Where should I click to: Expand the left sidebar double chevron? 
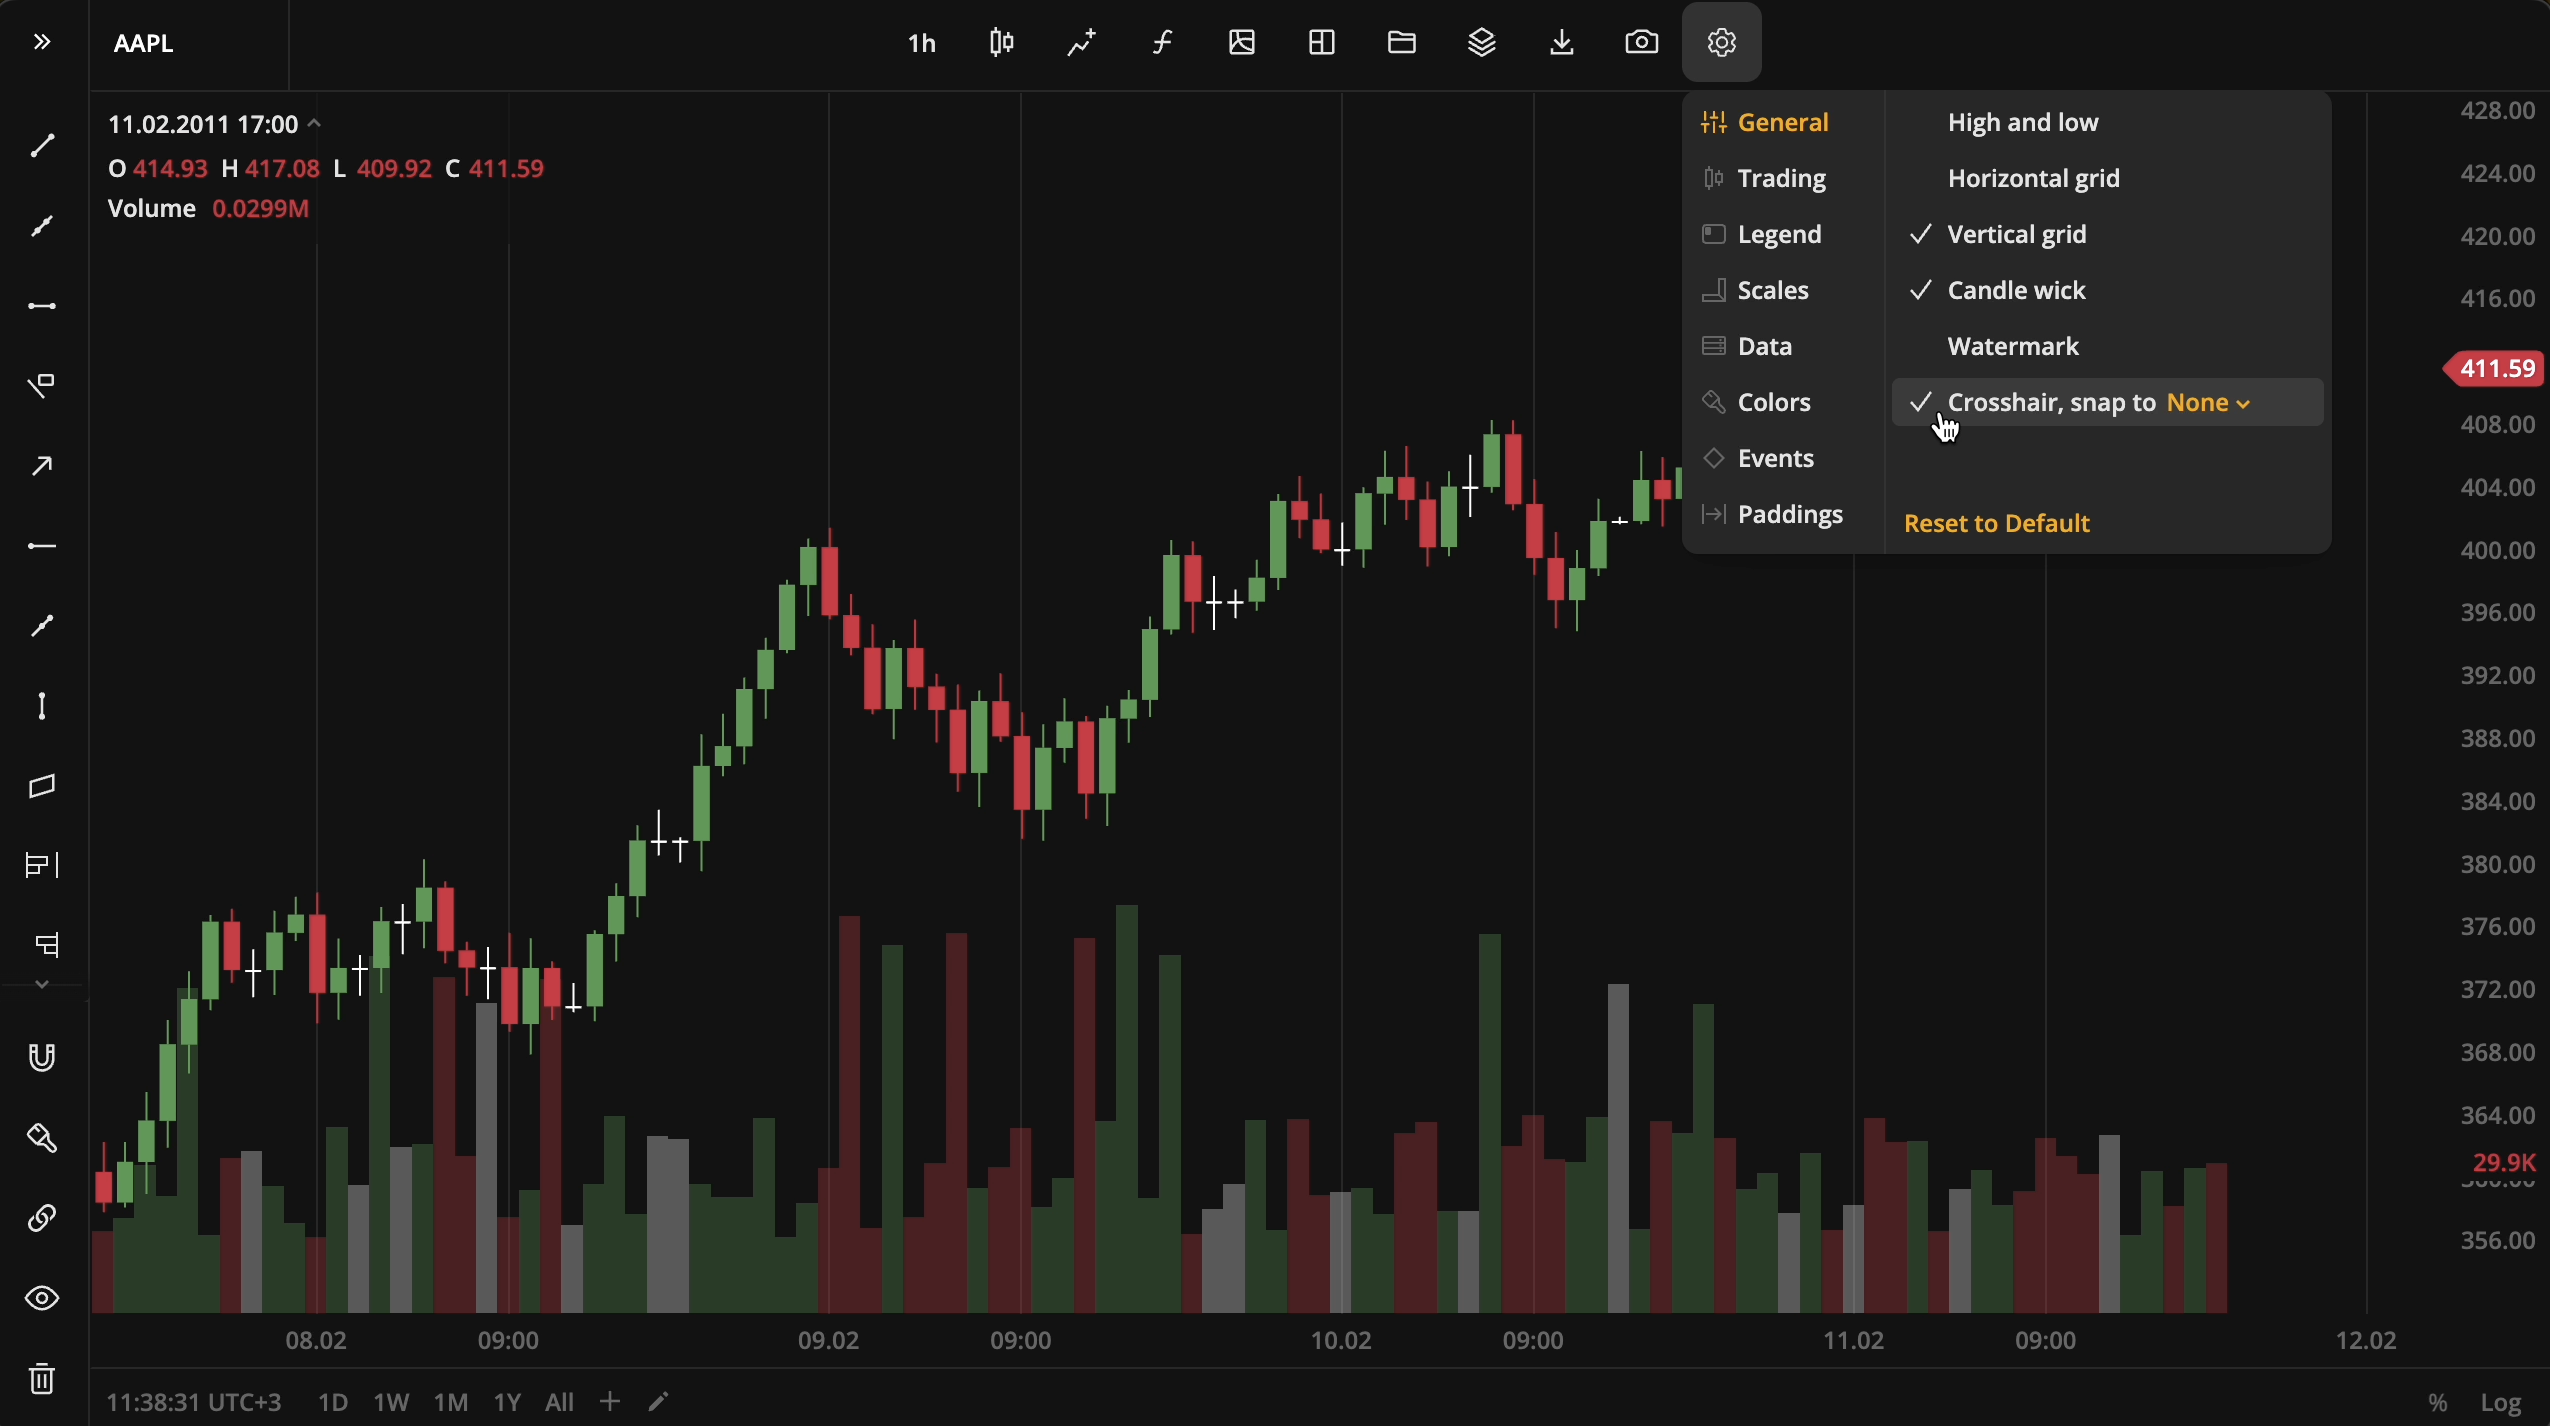click(x=42, y=42)
